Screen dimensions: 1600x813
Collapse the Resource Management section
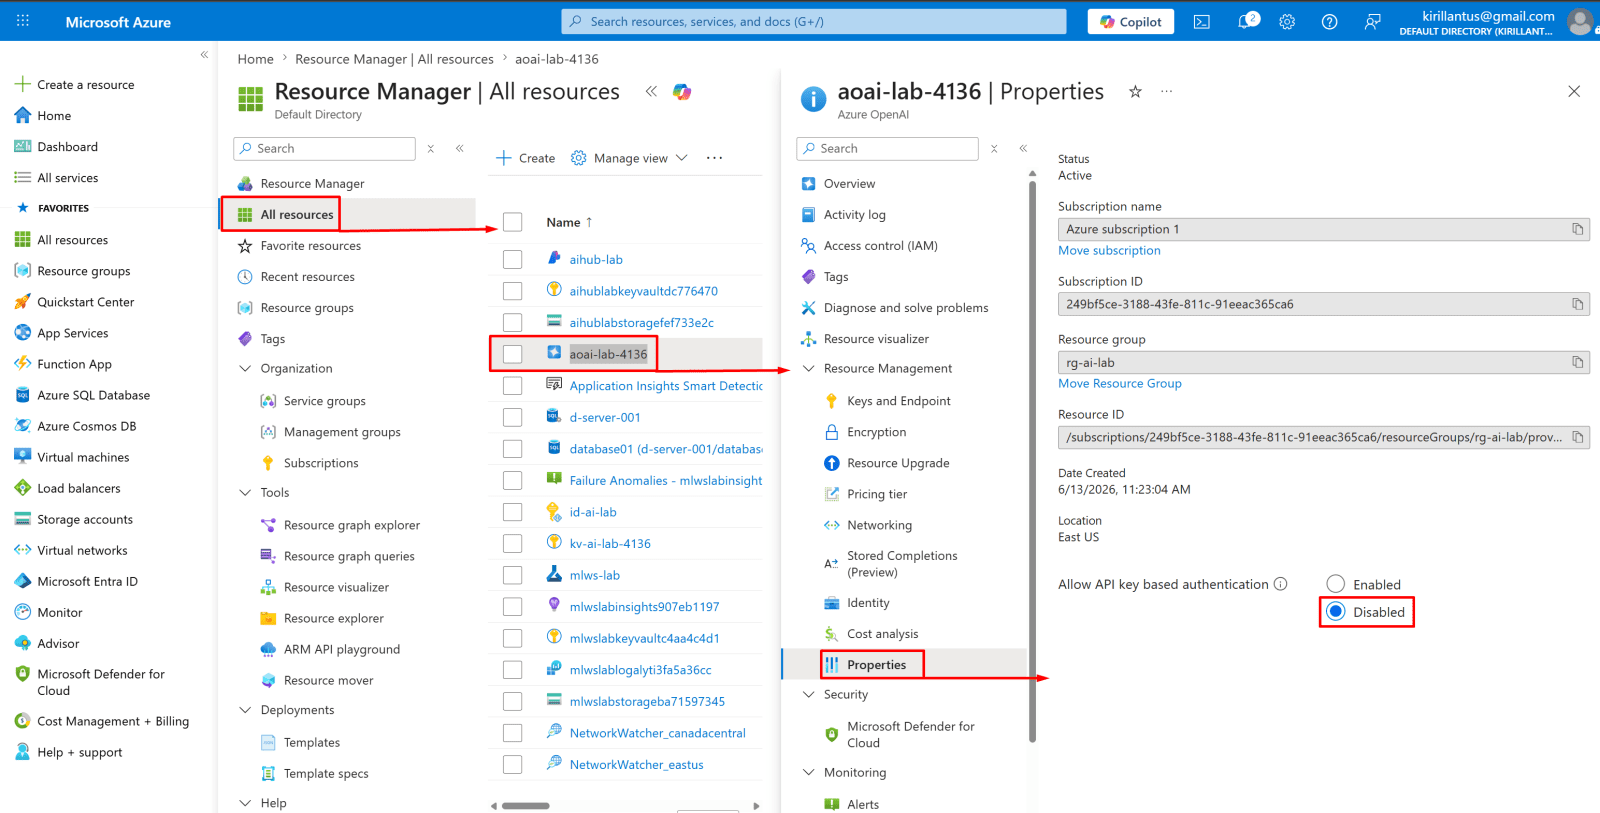click(809, 369)
